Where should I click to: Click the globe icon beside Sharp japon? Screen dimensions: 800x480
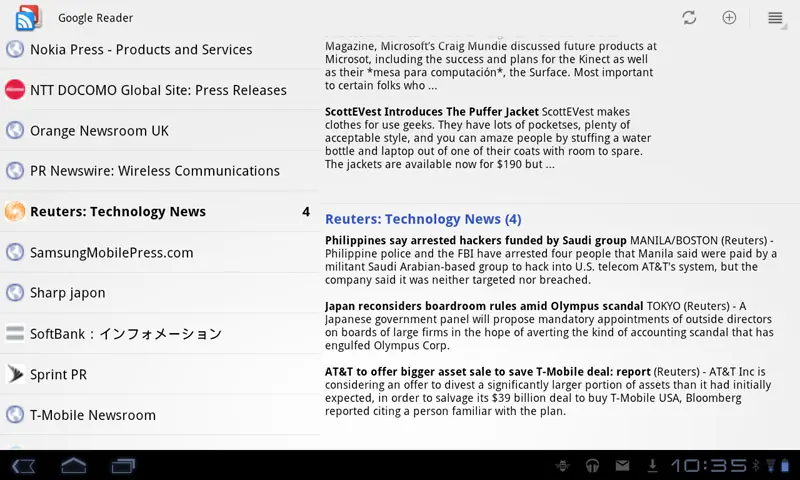click(15, 292)
